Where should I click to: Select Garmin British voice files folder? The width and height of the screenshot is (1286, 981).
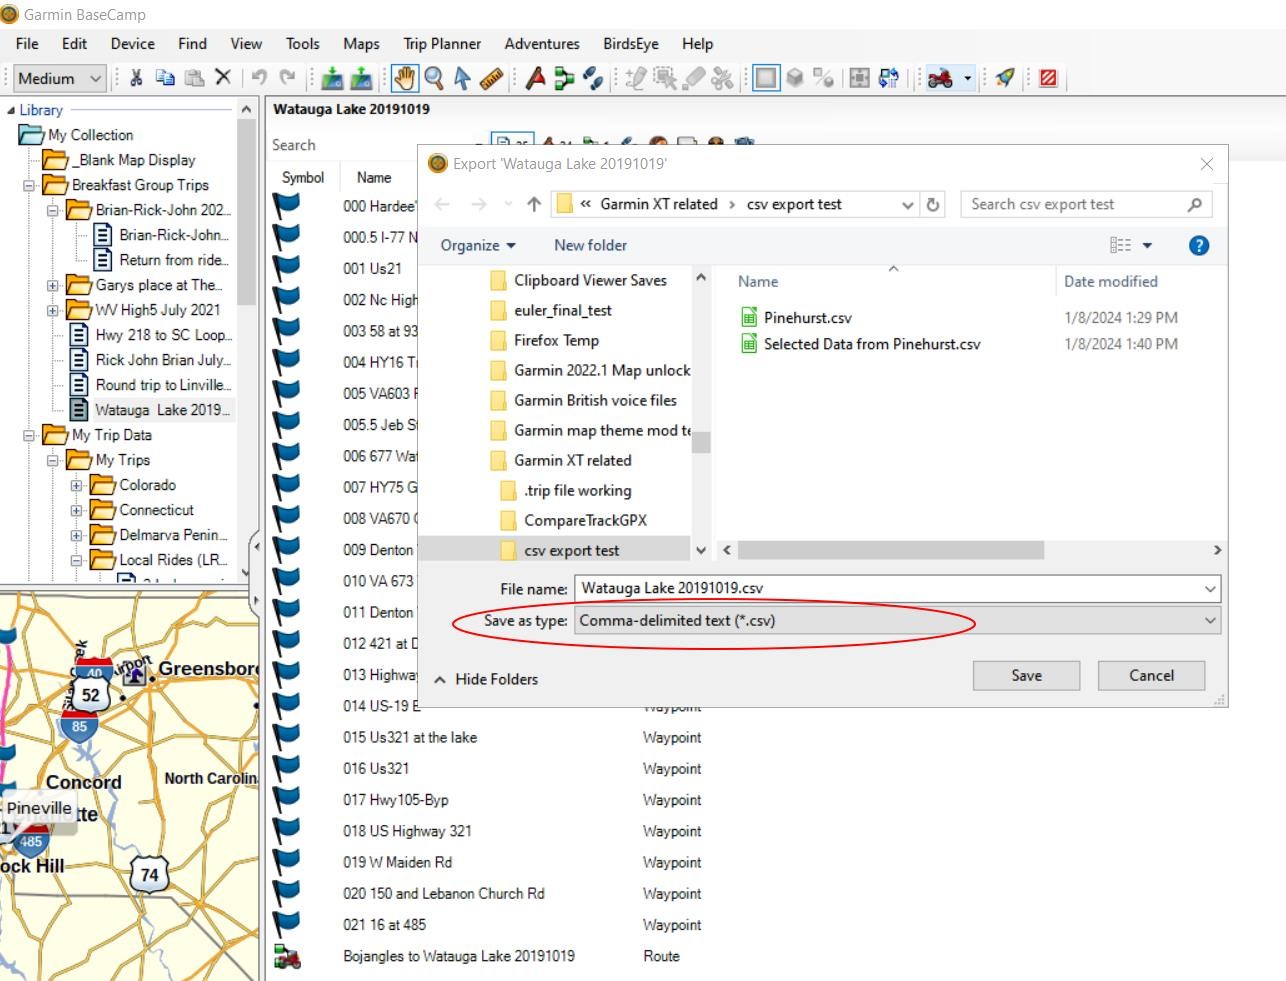click(x=595, y=400)
